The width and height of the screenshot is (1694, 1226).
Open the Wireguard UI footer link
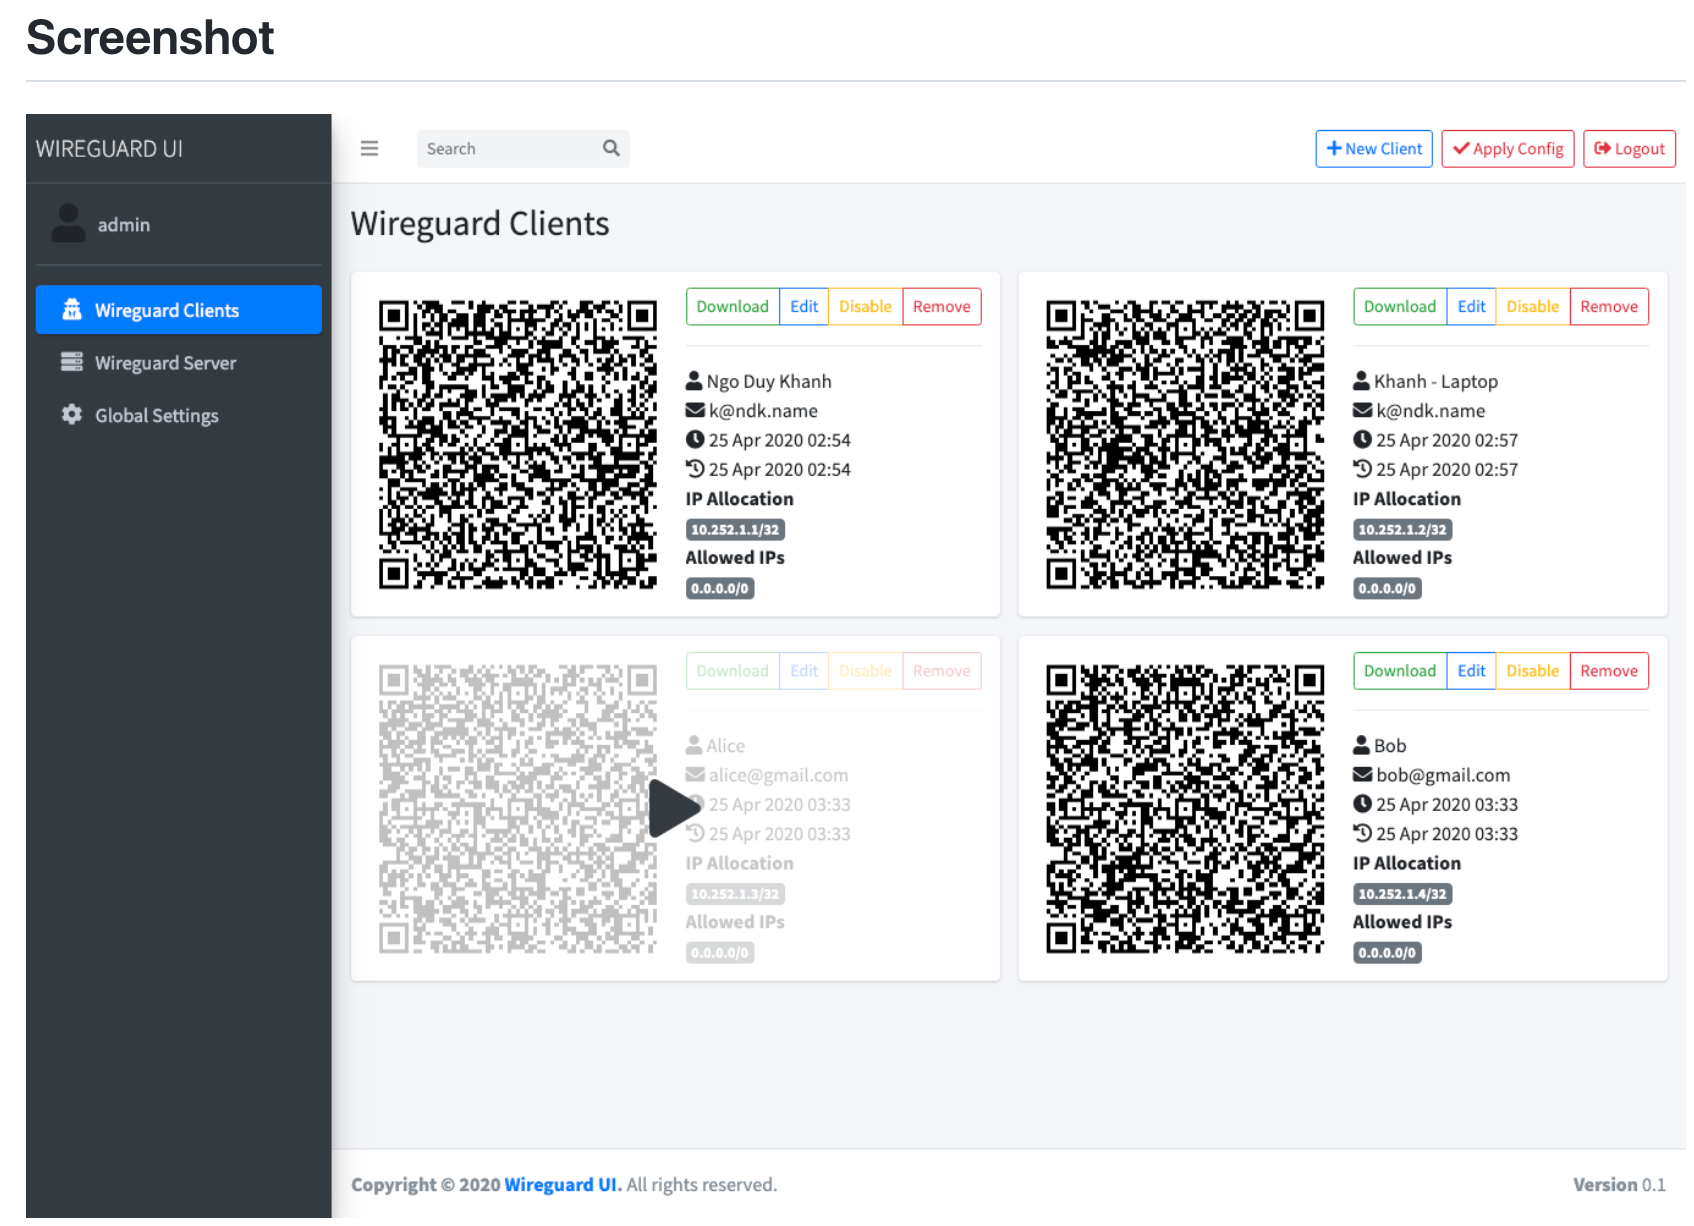click(561, 1184)
